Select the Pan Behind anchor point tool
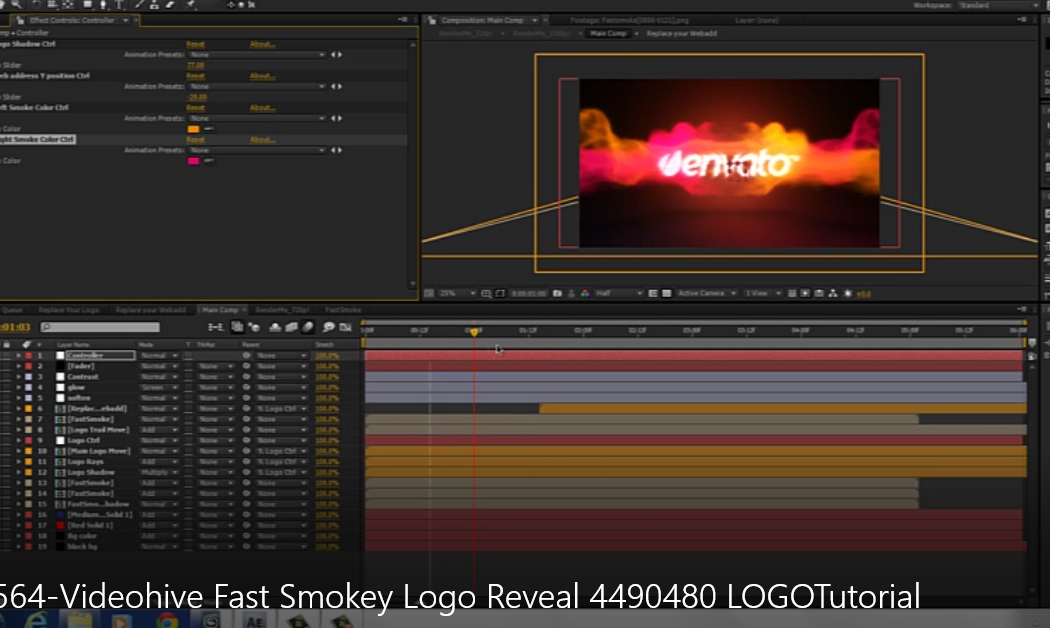Viewport: 1050px width, 628px height. (x=68, y=5)
